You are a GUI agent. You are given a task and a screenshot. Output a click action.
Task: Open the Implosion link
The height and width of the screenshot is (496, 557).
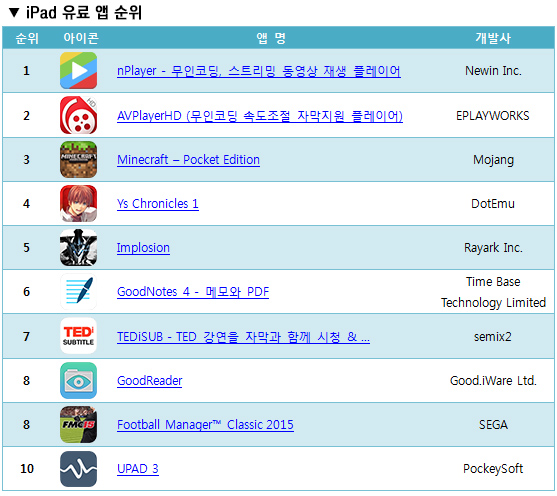pyautogui.click(x=143, y=248)
